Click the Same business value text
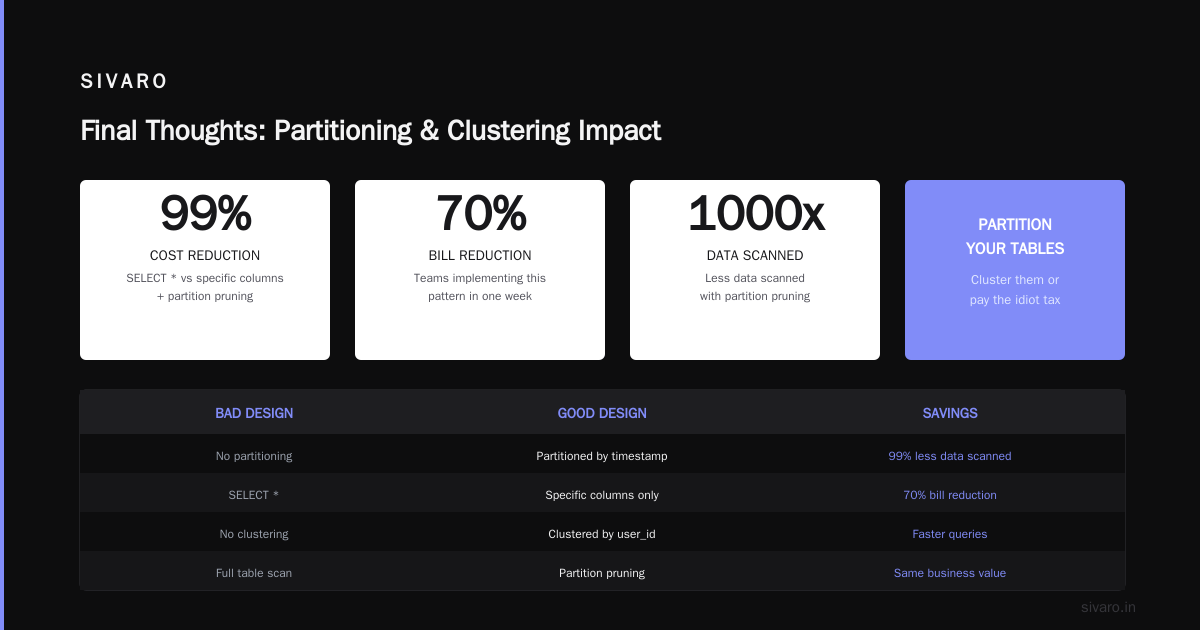The width and height of the screenshot is (1200, 630). (x=950, y=573)
